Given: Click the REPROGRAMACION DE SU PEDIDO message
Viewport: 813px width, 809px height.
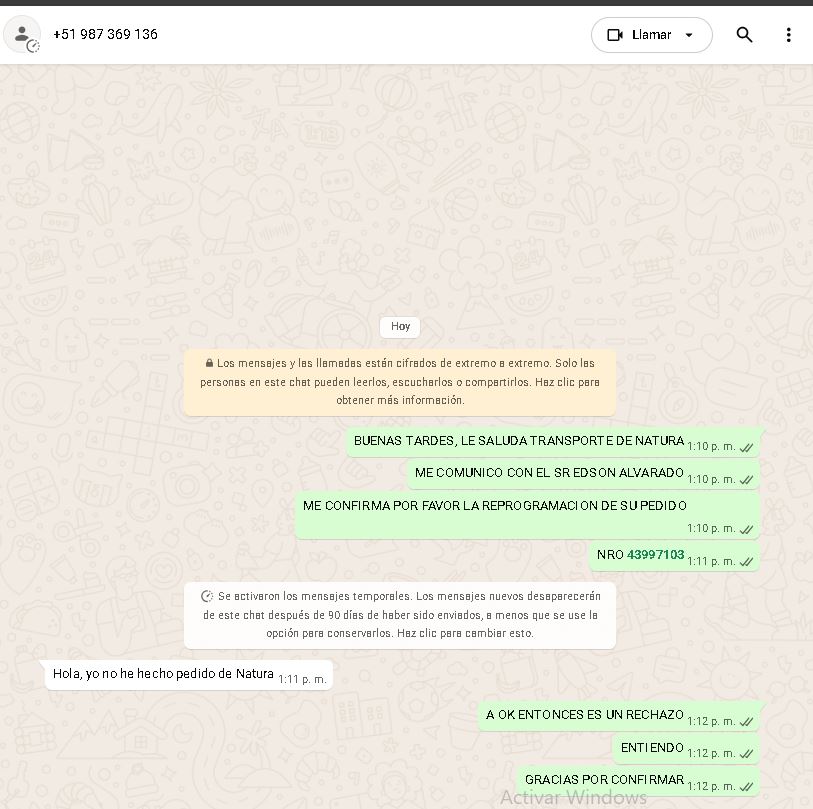Looking at the screenshot, I should click(494, 506).
